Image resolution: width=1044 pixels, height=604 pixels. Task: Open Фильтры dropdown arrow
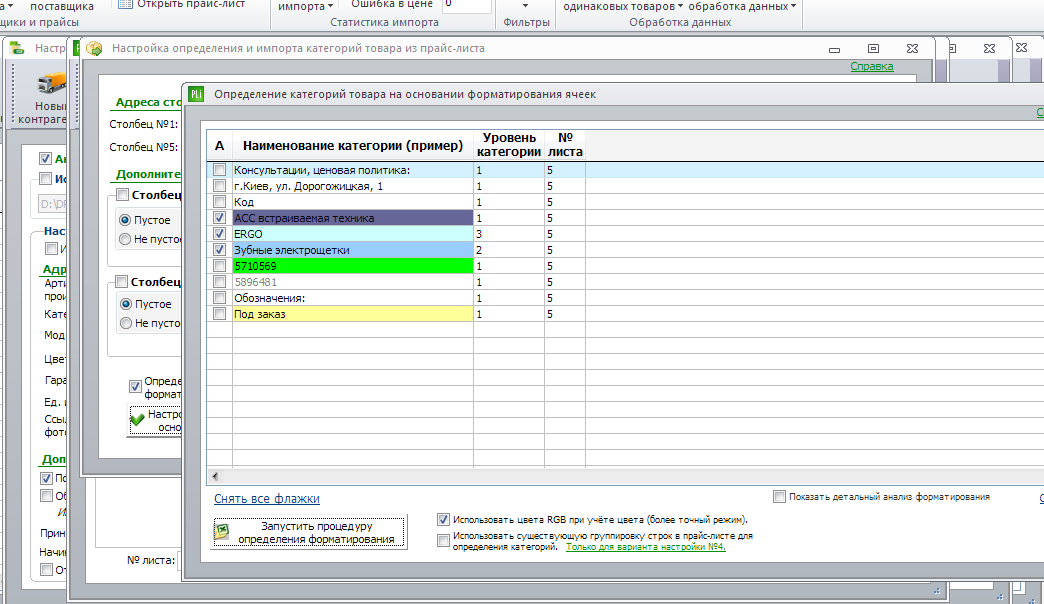point(525,6)
